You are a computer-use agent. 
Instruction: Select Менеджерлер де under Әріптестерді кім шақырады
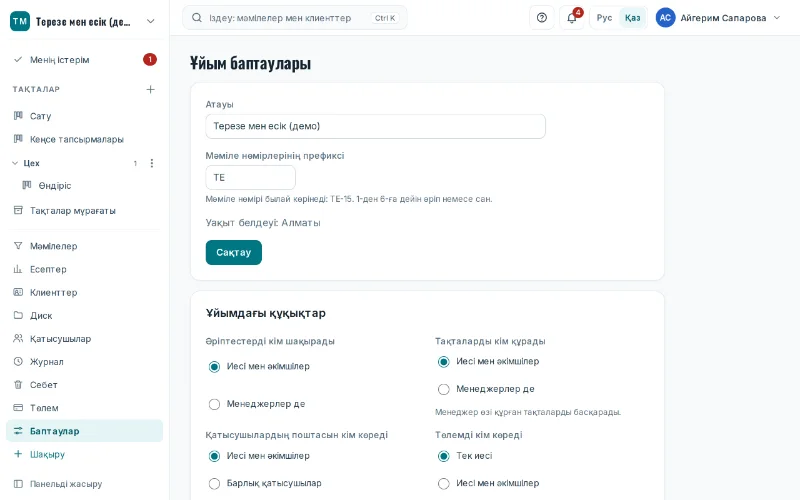pyautogui.click(x=214, y=404)
